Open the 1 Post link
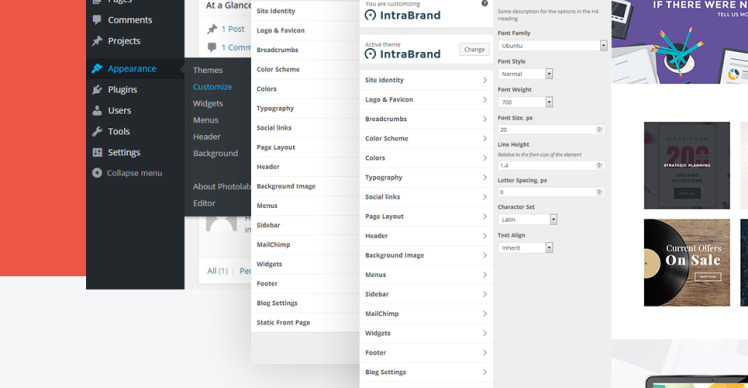Image resolution: width=748 pixels, height=388 pixels. 233,29
